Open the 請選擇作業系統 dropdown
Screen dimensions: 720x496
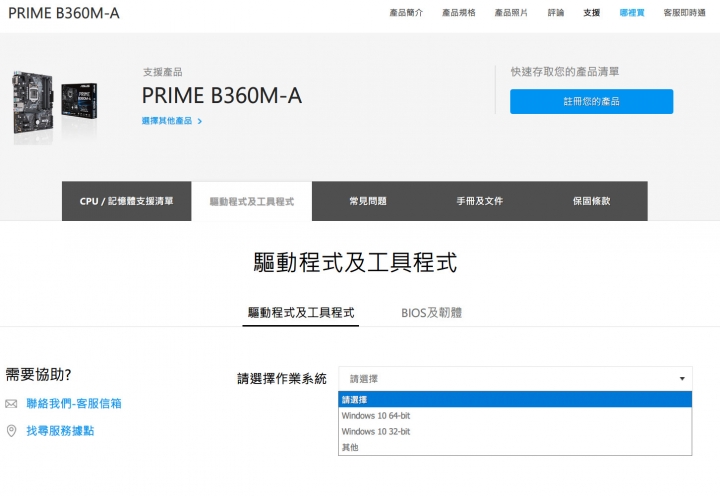coord(515,379)
